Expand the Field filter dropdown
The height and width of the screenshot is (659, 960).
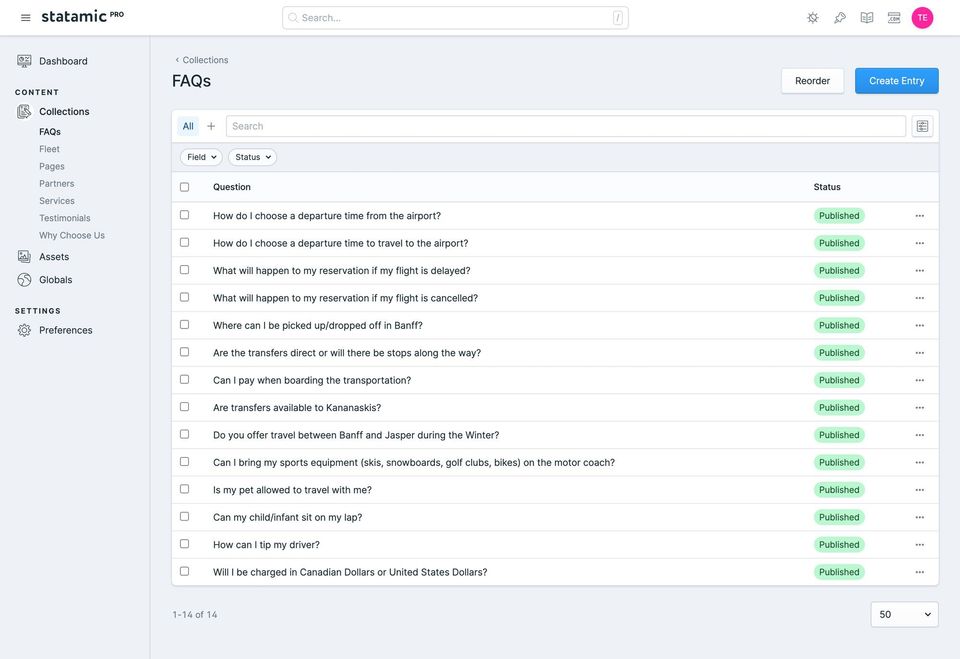pos(201,157)
